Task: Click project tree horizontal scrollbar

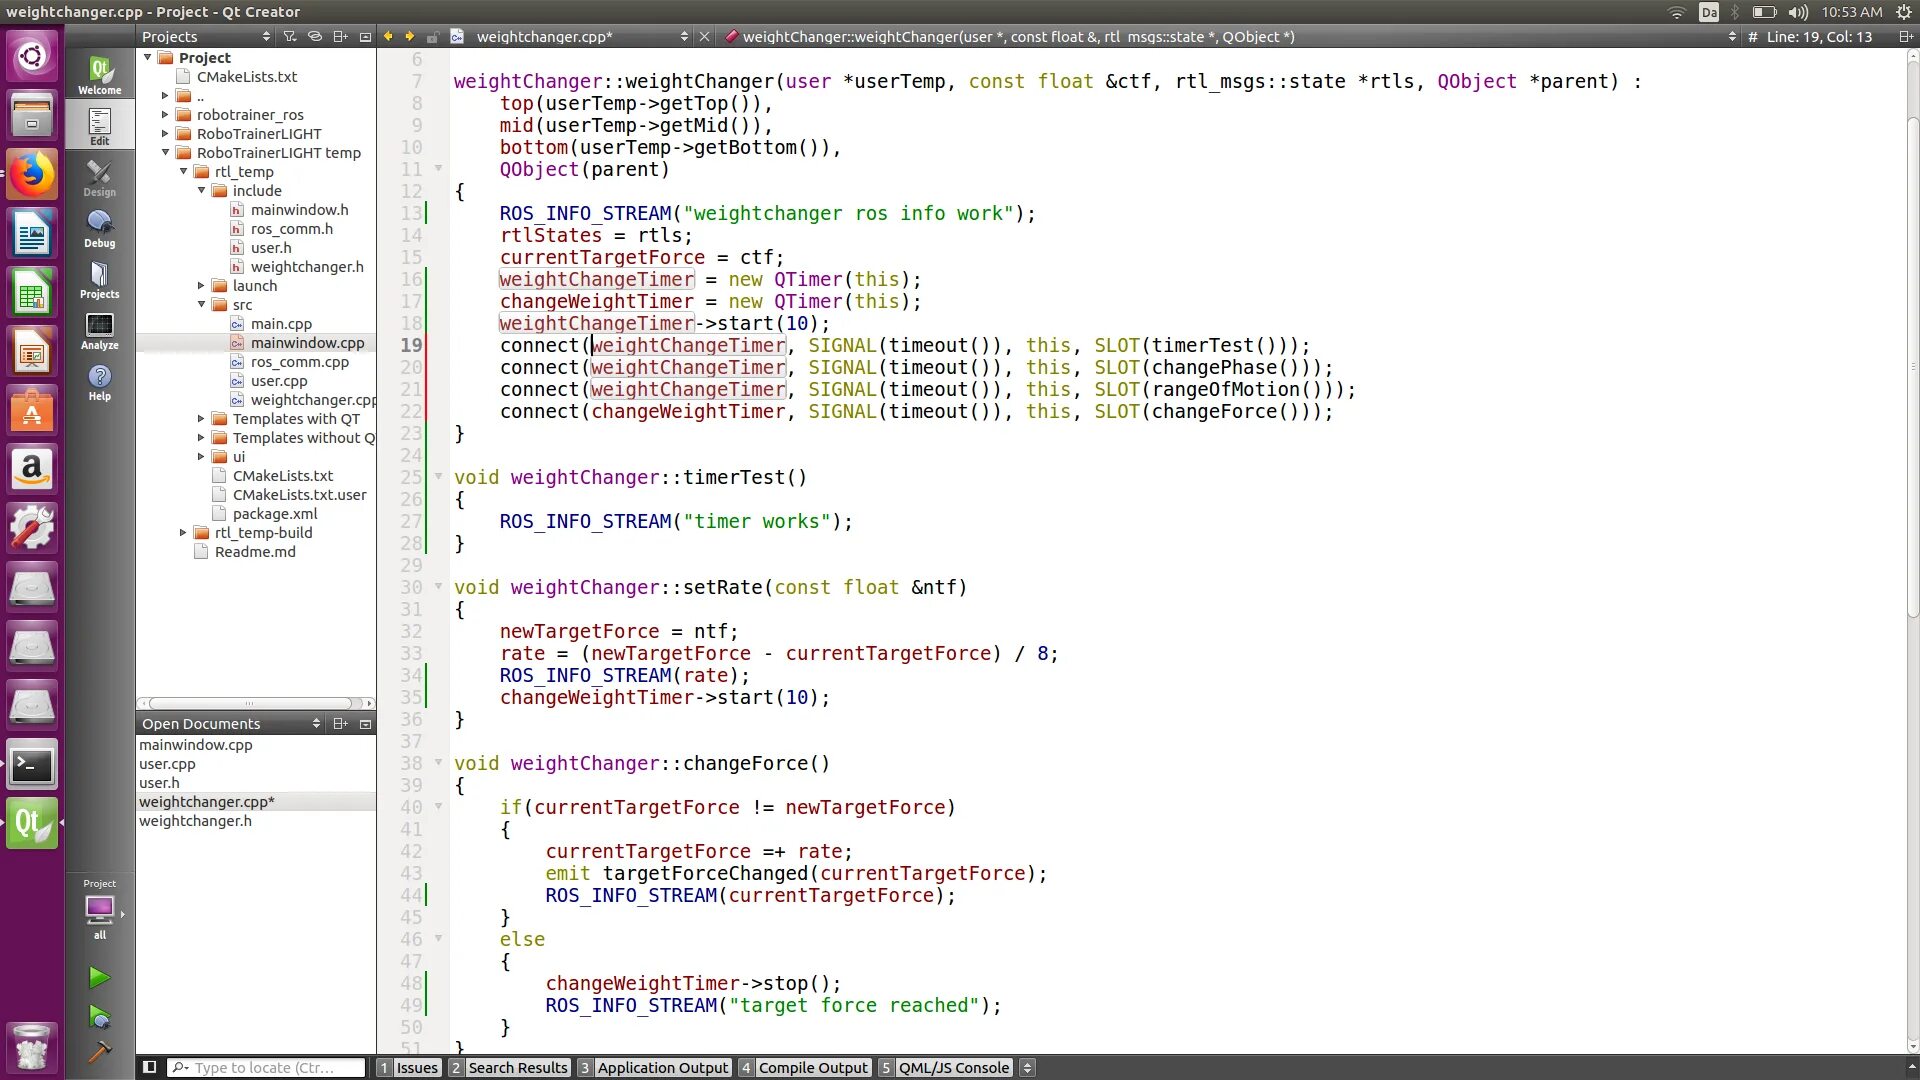Action: point(250,703)
